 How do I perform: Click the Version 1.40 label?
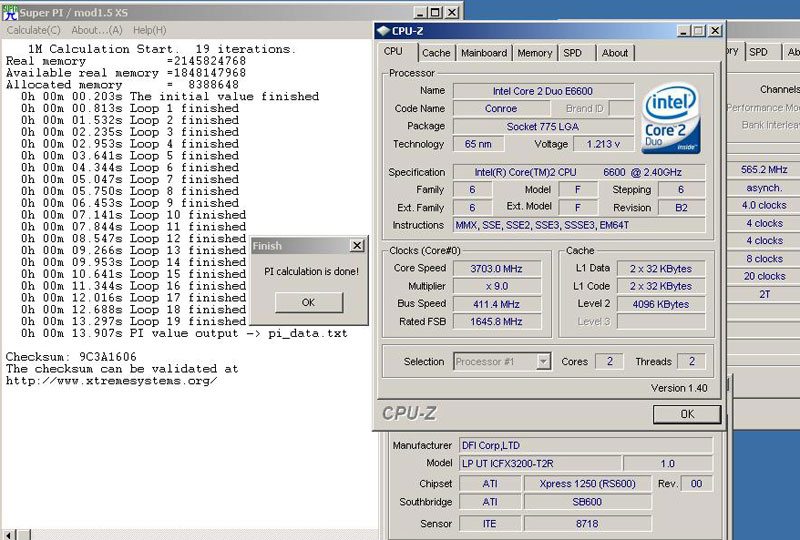pos(679,388)
